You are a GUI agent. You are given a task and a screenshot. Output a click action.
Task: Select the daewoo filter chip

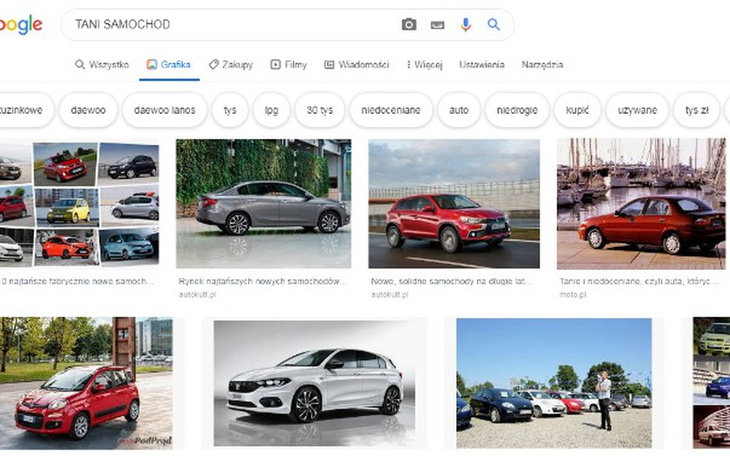coord(88,110)
